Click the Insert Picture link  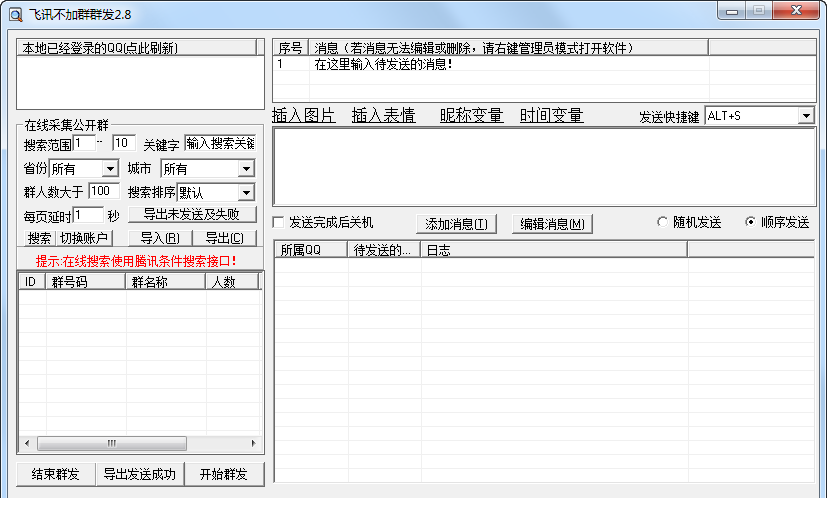pyautogui.click(x=303, y=115)
